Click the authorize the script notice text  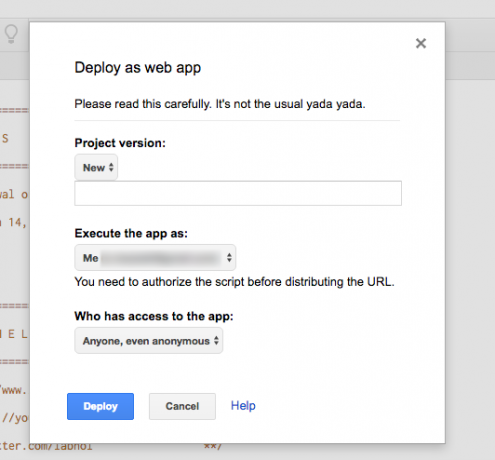tap(235, 282)
